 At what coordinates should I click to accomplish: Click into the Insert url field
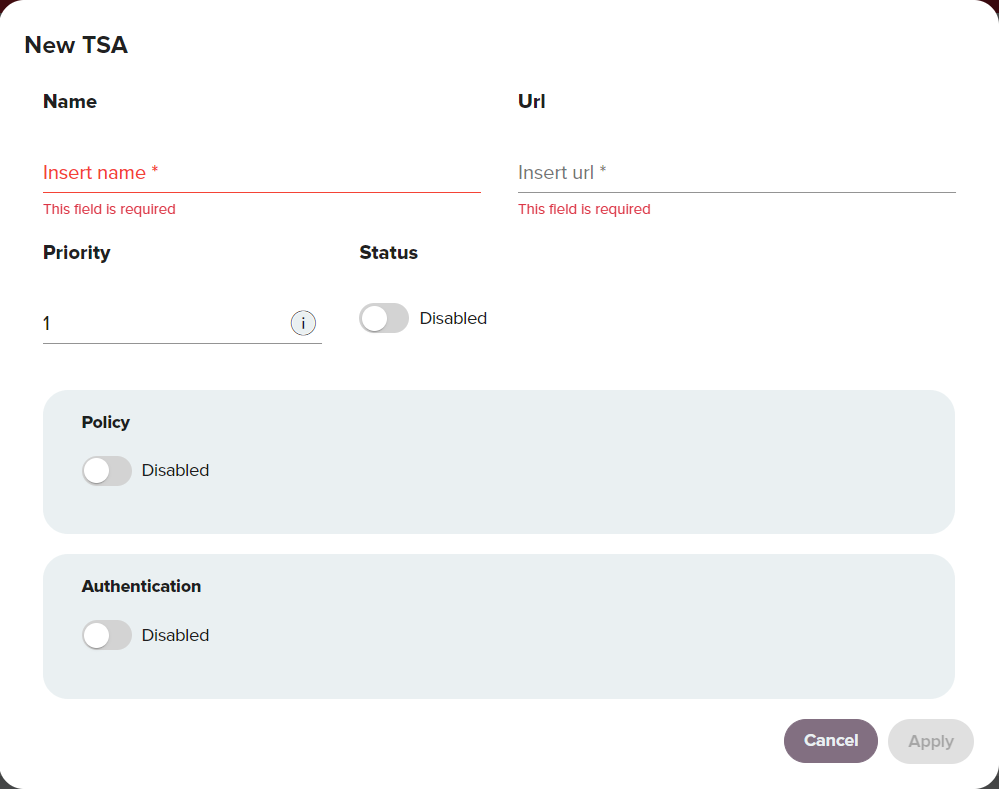[x=737, y=173]
